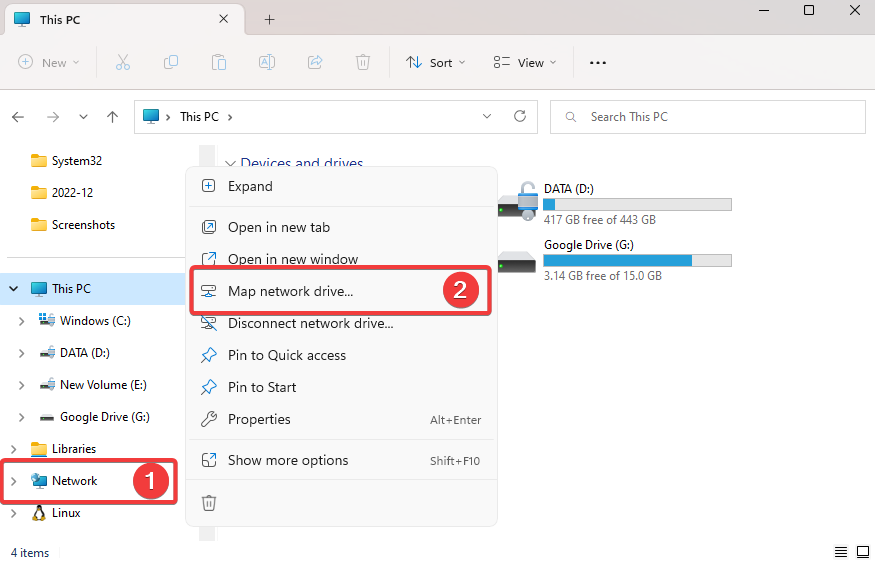This screenshot has width=875, height=562.
Task: Open the New item button
Action: pyautogui.click(x=46, y=62)
